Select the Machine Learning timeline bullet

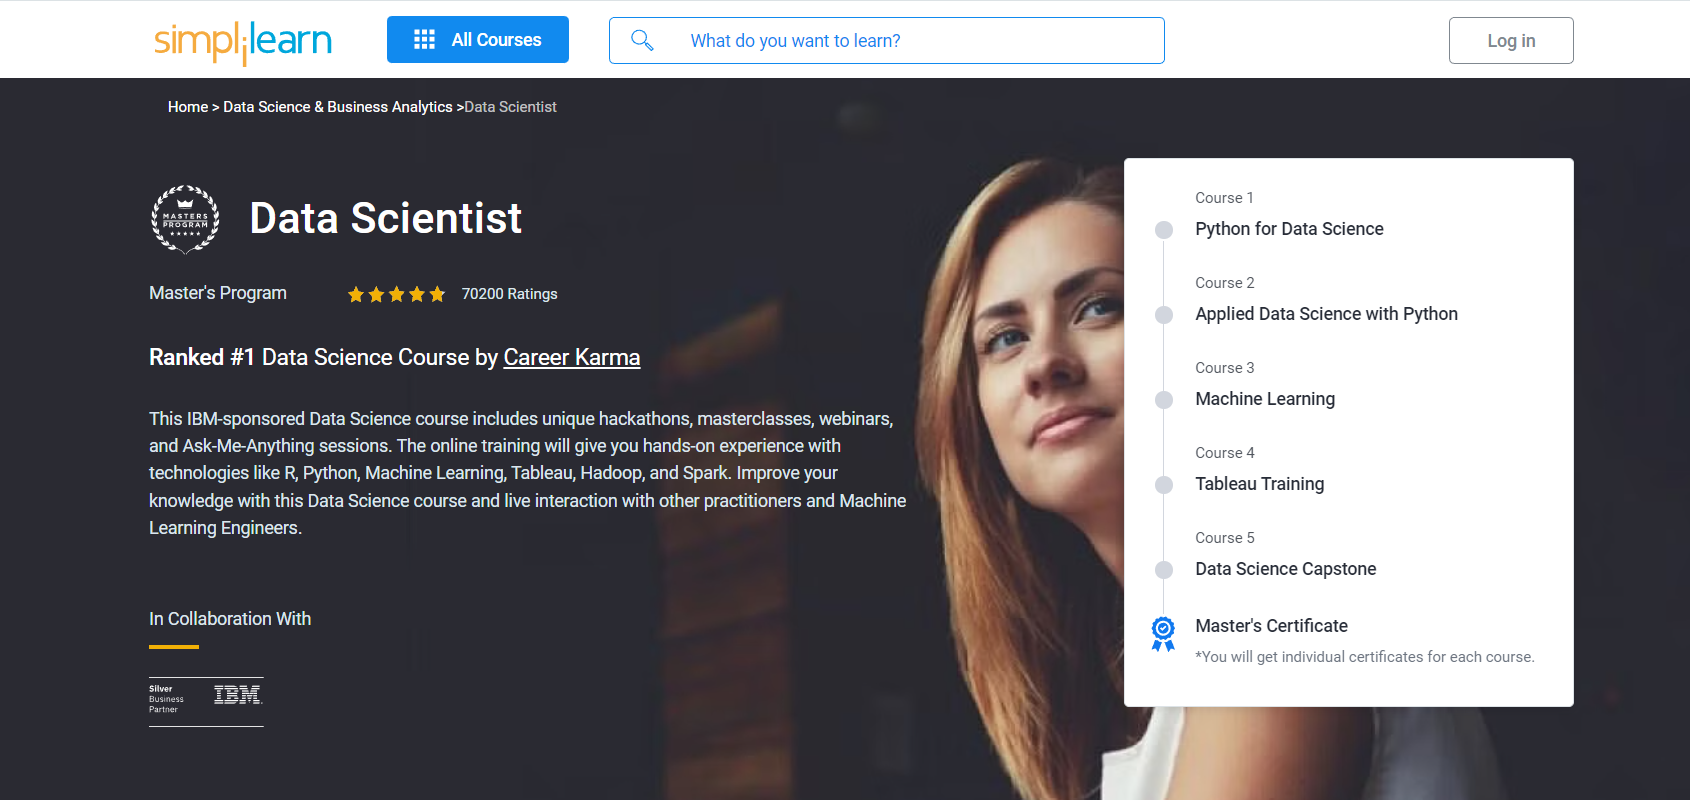pos(1164,400)
